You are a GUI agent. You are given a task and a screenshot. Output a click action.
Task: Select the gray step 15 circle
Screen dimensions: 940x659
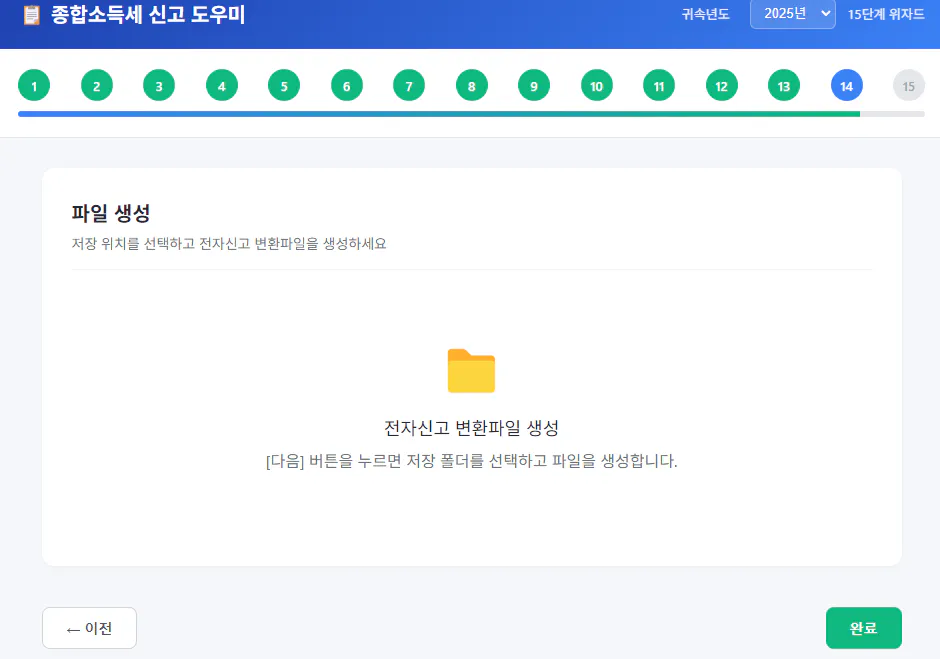pyautogui.click(x=909, y=86)
